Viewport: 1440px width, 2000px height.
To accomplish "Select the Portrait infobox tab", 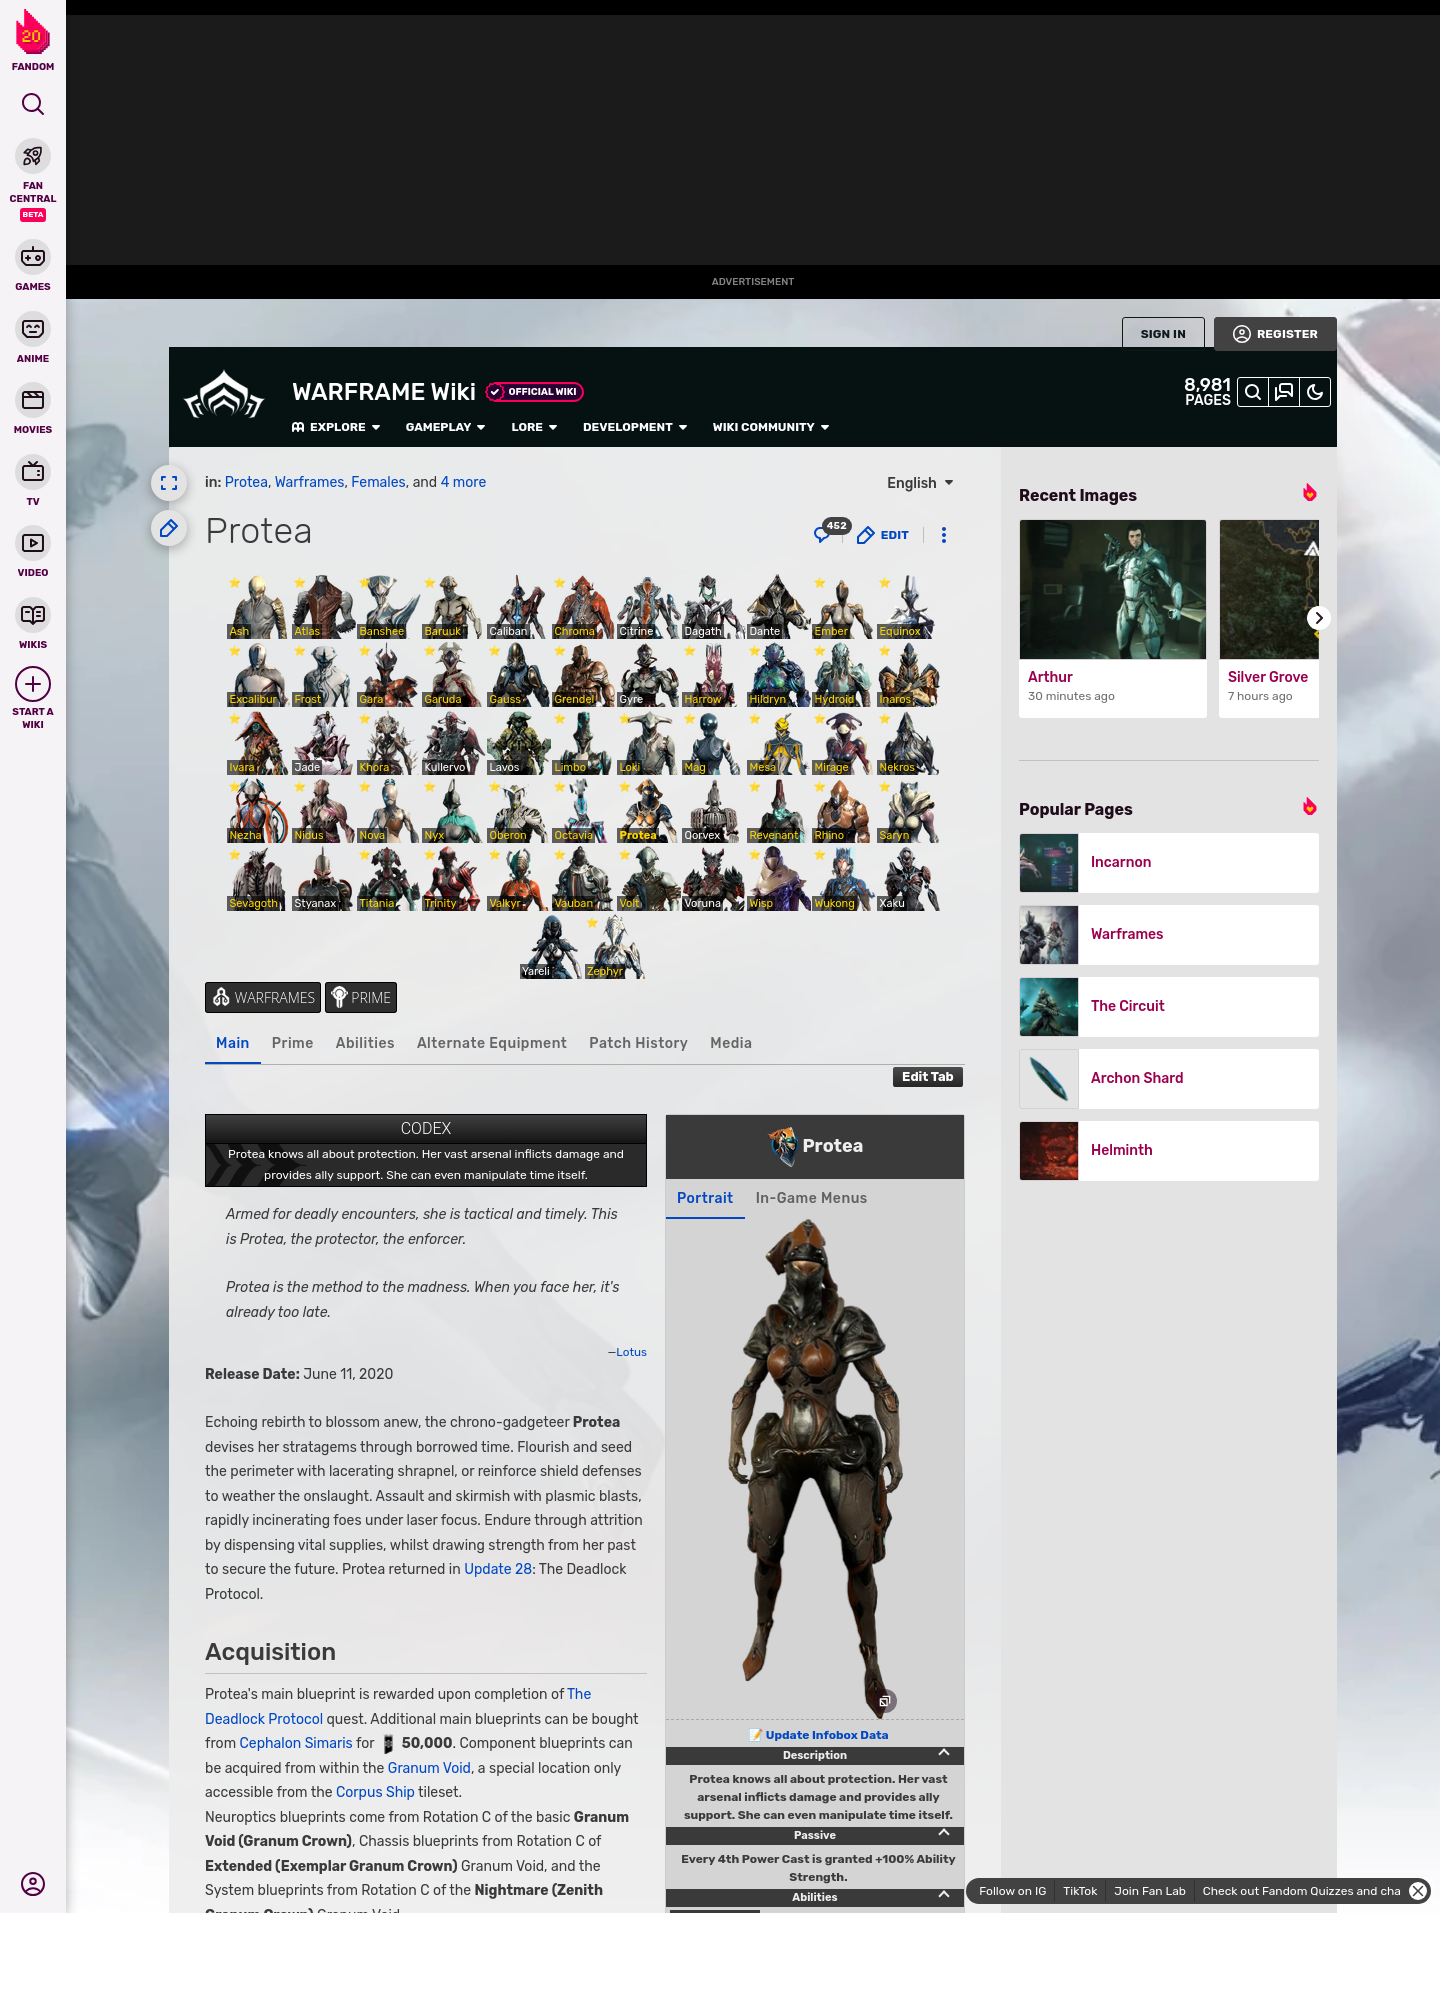I will click(x=705, y=1198).
